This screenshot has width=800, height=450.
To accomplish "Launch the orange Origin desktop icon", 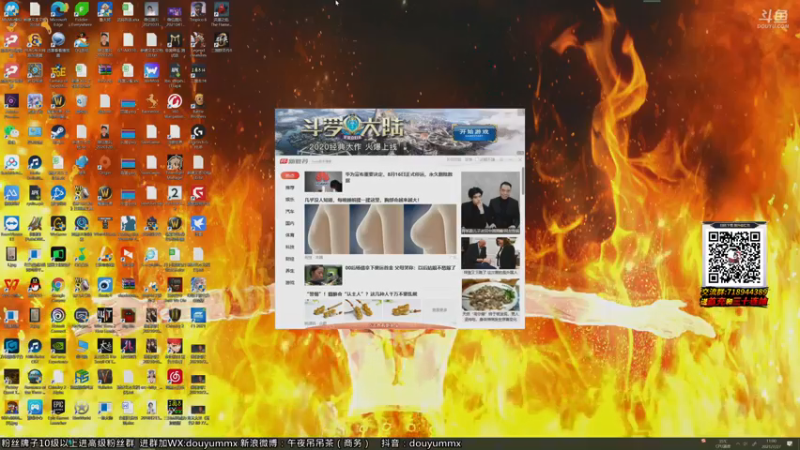I will point(105,163).
